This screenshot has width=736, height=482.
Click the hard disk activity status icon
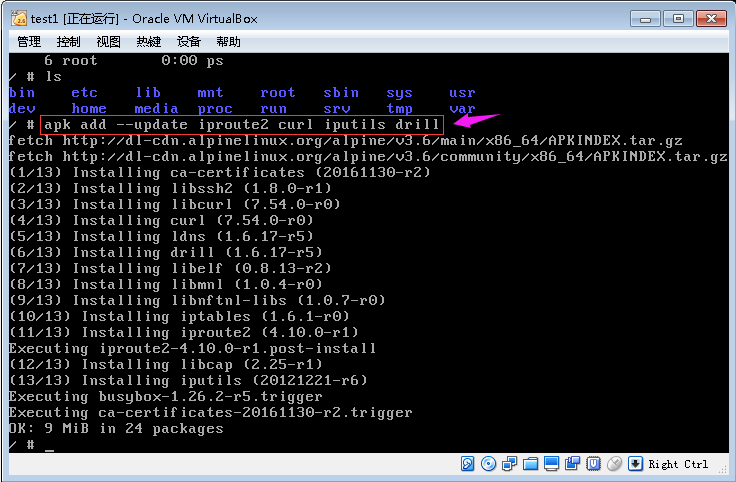[468, 464]
